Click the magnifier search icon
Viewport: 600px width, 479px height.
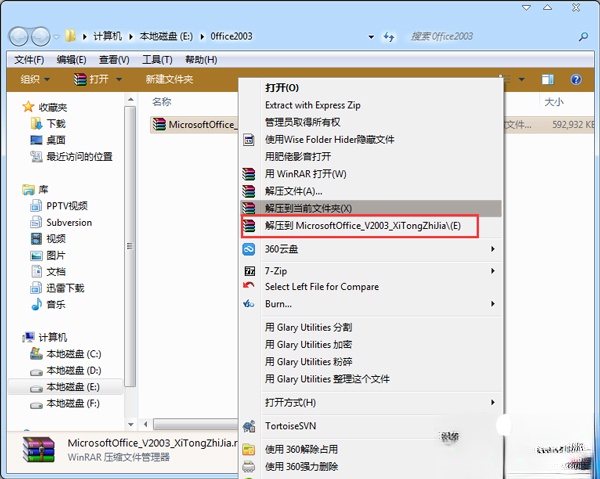point(583,37)
